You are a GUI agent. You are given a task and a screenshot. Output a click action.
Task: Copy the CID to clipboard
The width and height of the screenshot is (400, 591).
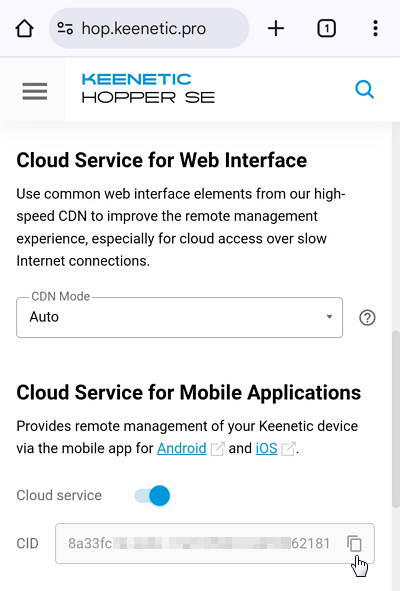pyautogui.click(x=354, y=544)
